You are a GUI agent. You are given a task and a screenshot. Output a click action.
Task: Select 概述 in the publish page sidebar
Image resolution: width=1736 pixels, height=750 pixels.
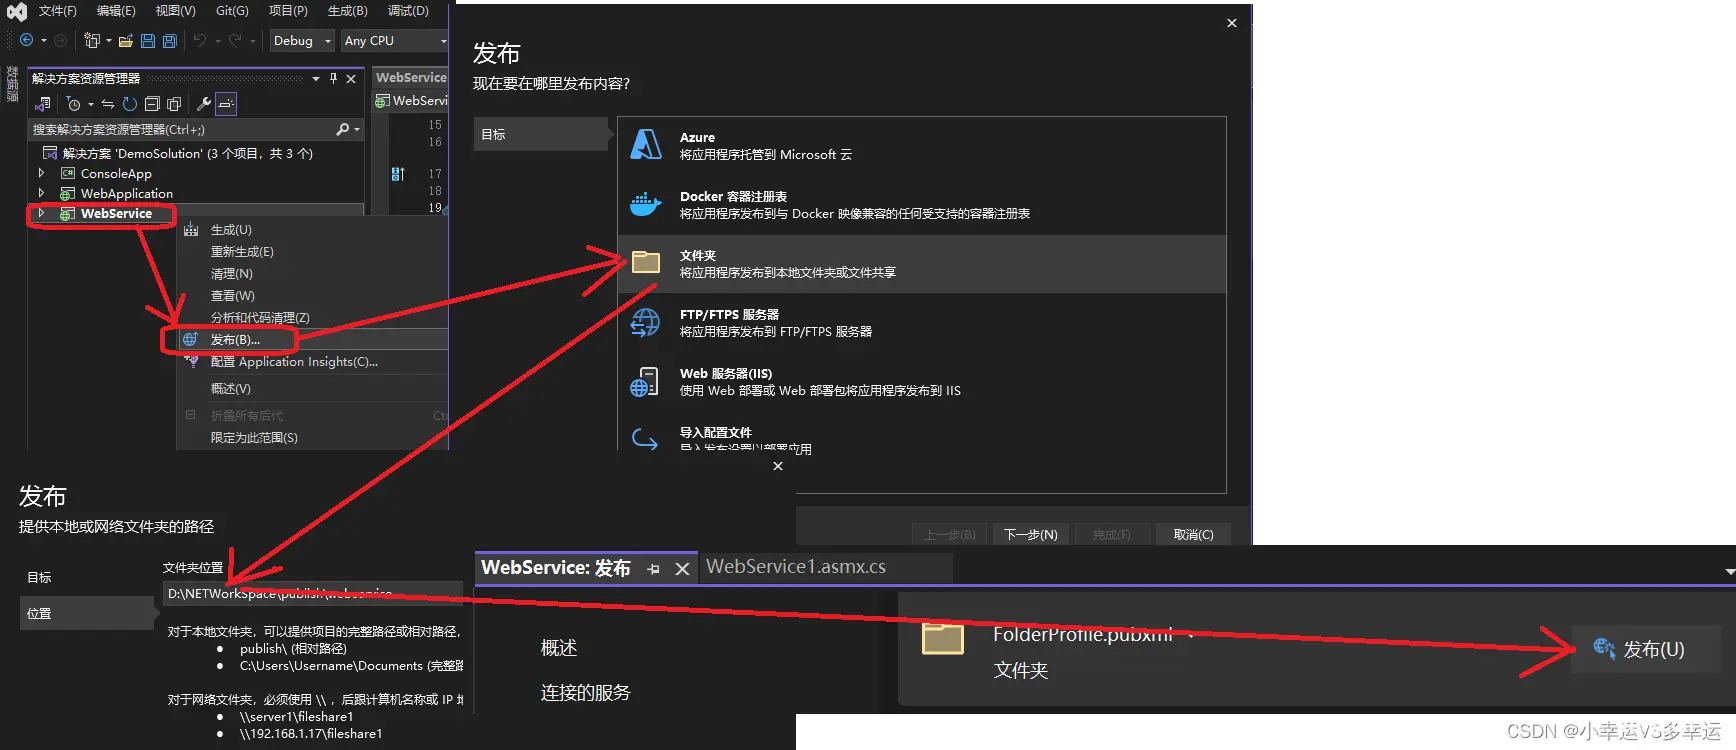click(x=559, y=648)
